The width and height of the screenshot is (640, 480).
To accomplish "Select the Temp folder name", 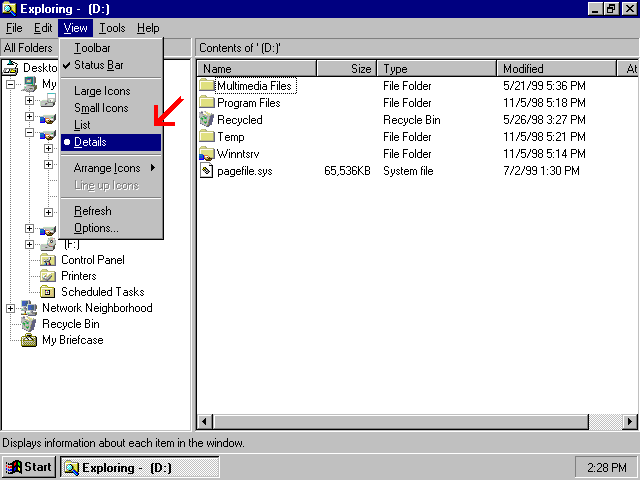I will pos(231,137).
